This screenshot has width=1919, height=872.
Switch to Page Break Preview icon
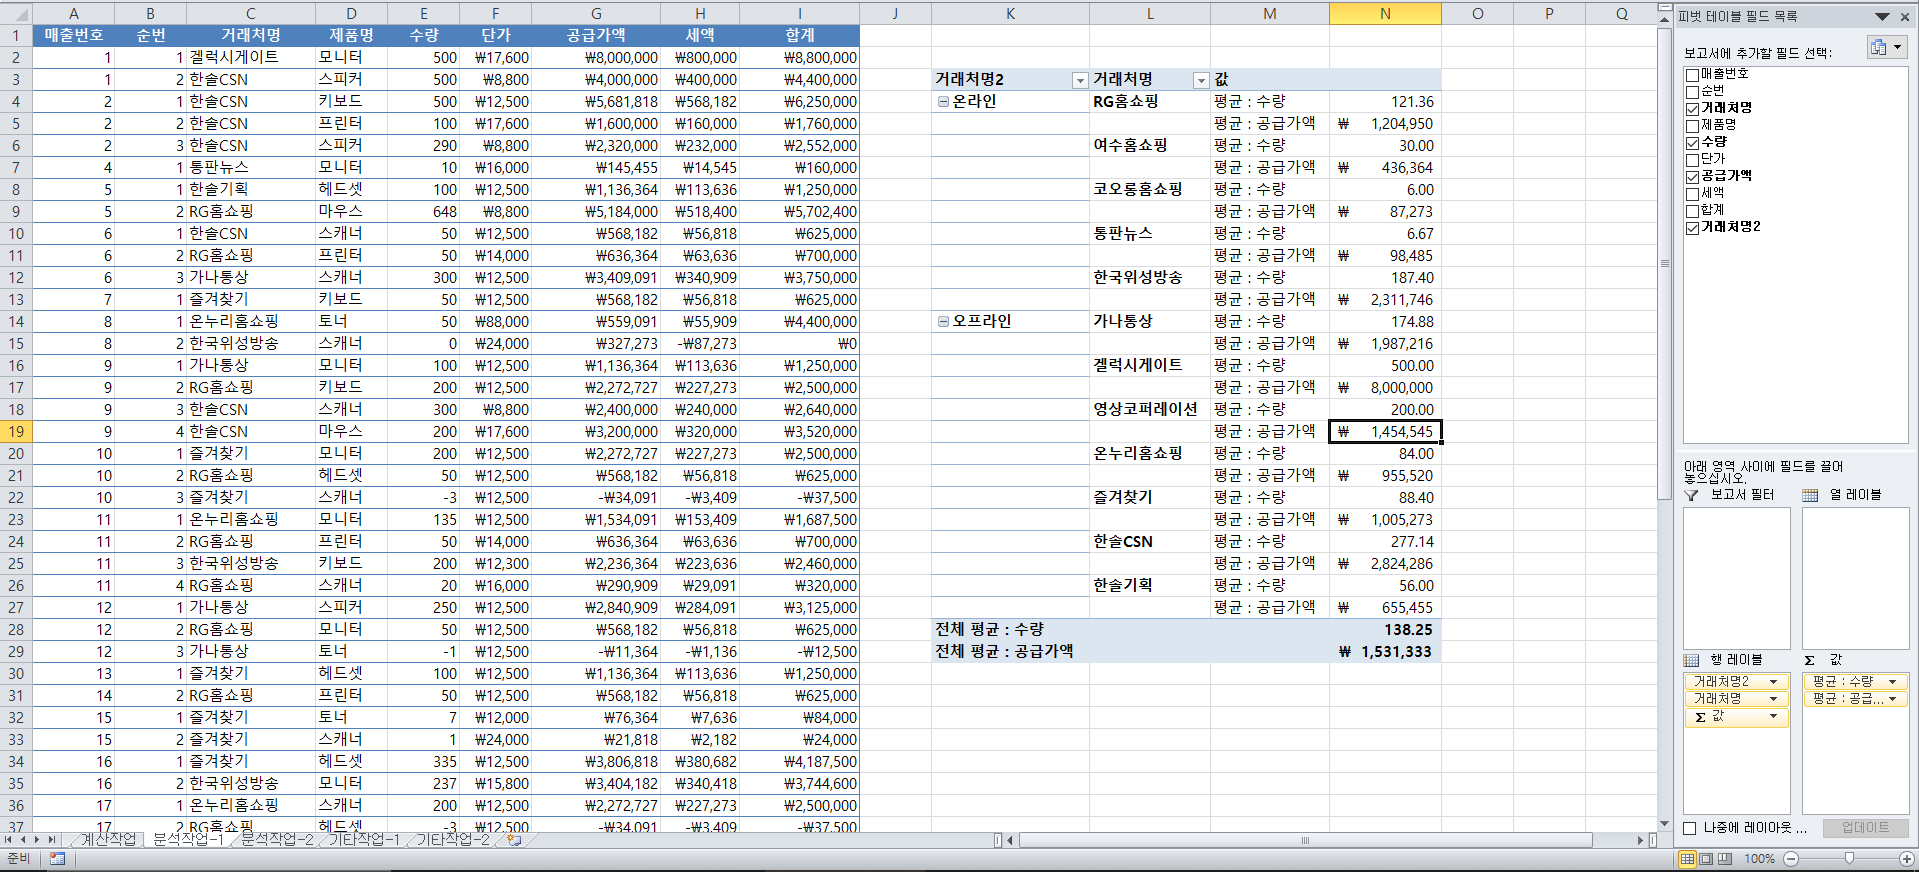click(x=1725, y=859)
